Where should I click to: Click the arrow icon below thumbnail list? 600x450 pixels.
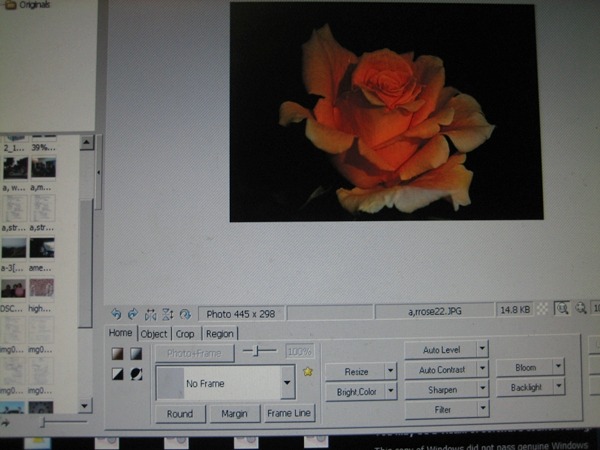point(5,422)
